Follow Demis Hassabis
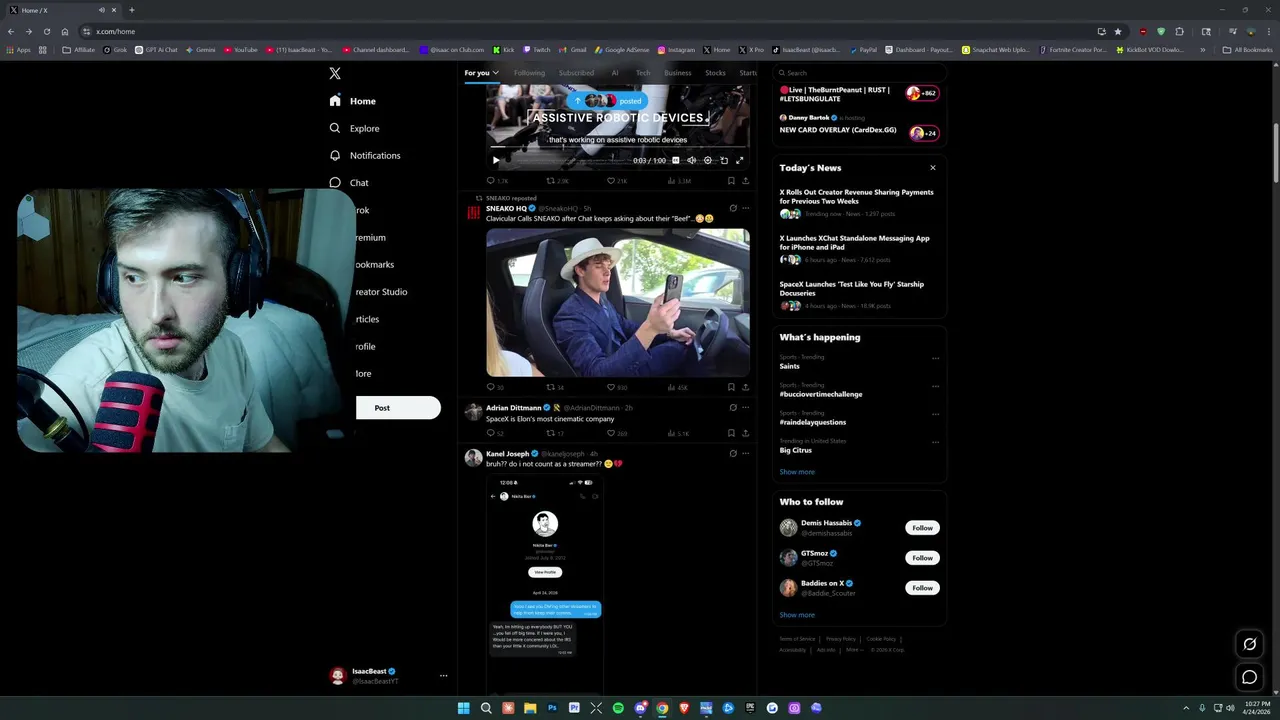Image resolution: width=1280 pixels, height=720 pixels. (922, 528)
